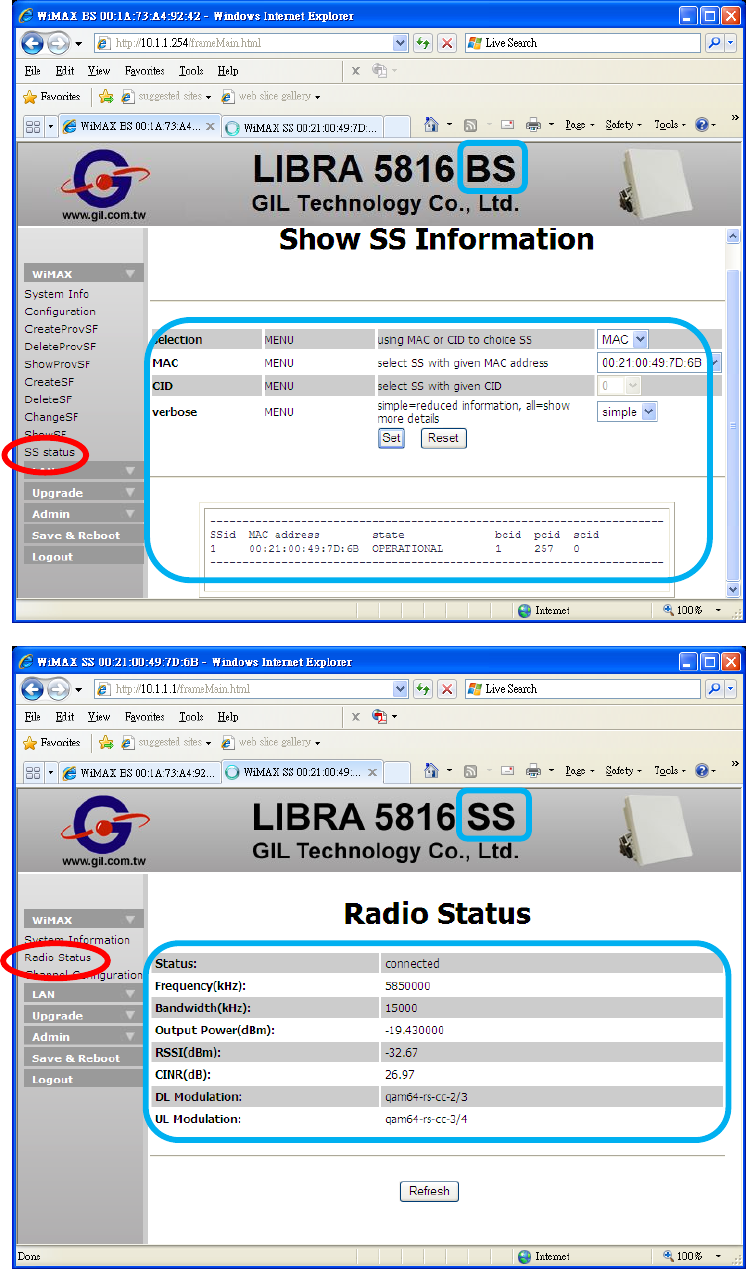Click Logout in BS sidebar
The width and height of the screenshot is (746, 1269).
point(84,557)
